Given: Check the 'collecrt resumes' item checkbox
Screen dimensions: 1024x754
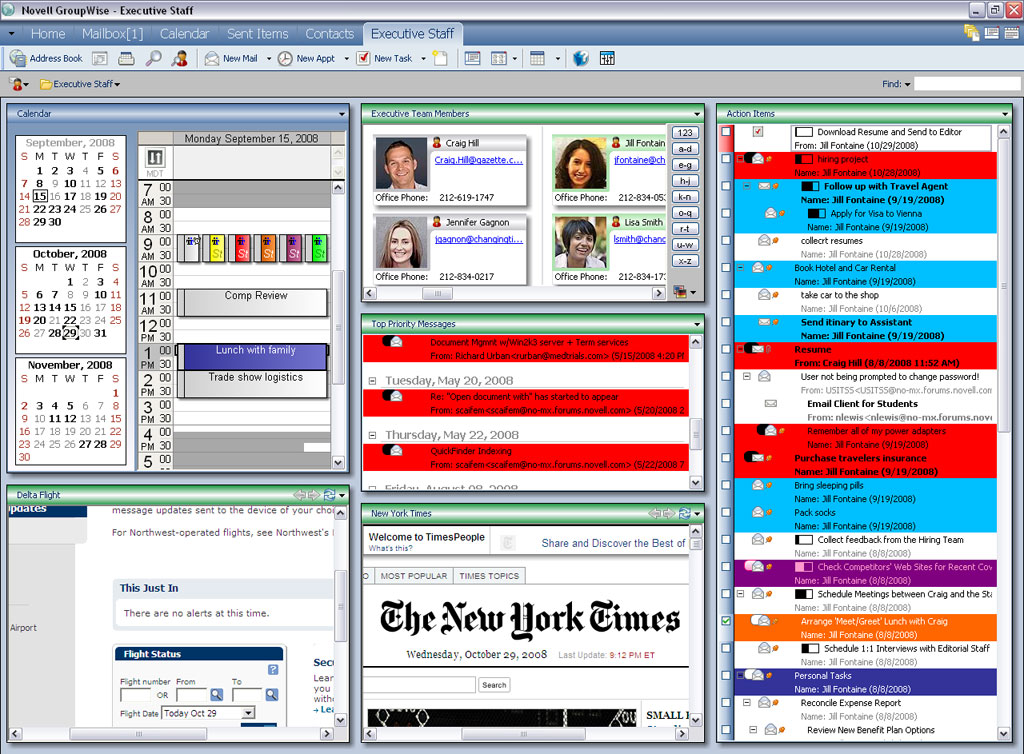Looking at the screenshot, I should click(x=726, y=240).
